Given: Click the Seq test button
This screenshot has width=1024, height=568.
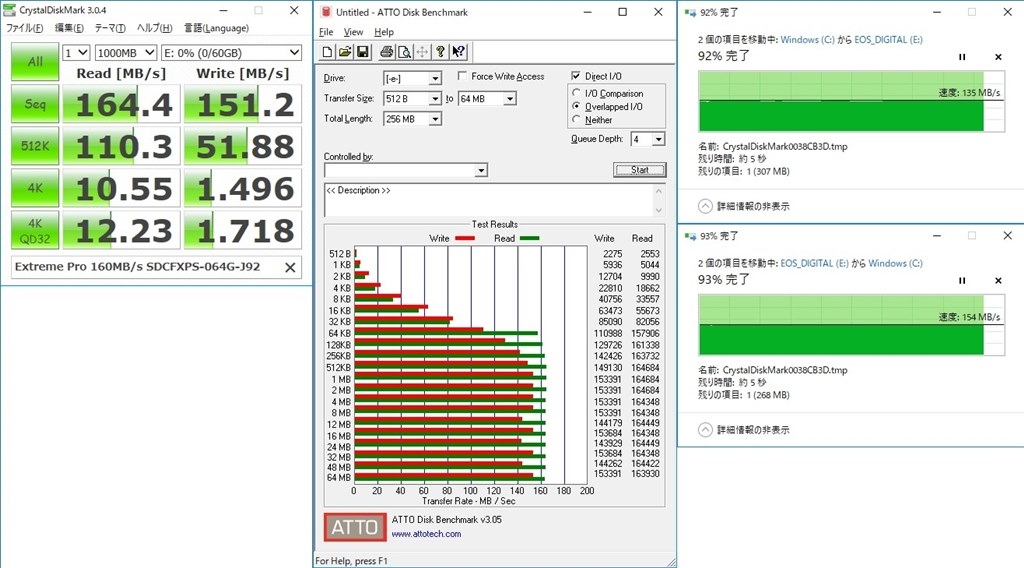Looking at the screenshot, I should (35, 104).
